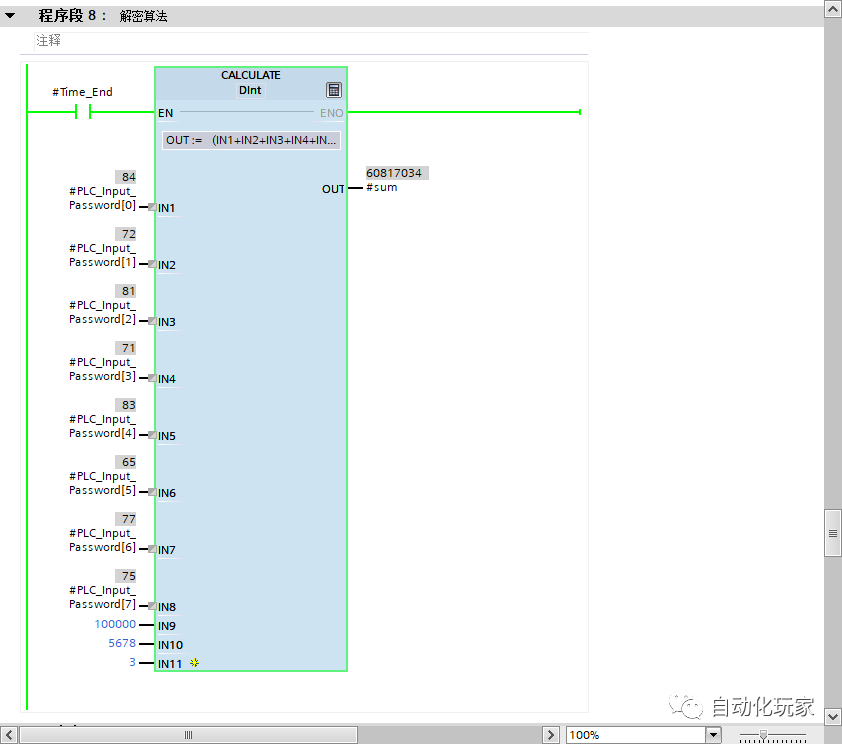Click the horizontal scrollbar right arrow

click(x=550, y=734)
